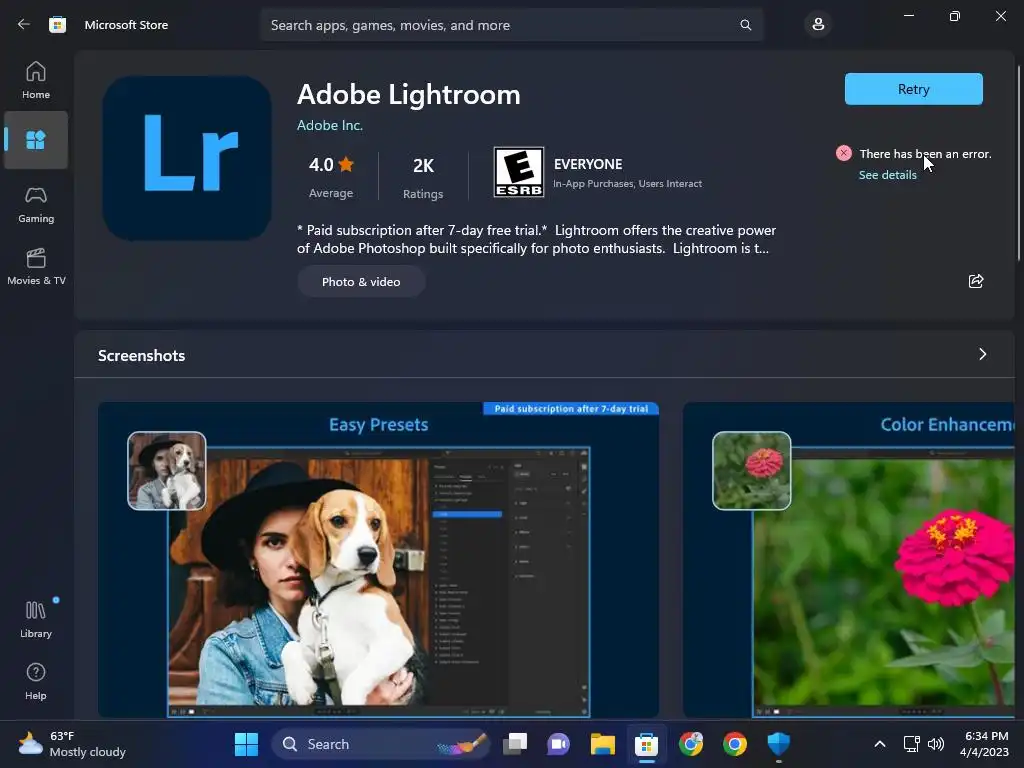This screenshot has height=768, width=1024.
Task: Click the search magnifier icon
Action: coord(745,25)
